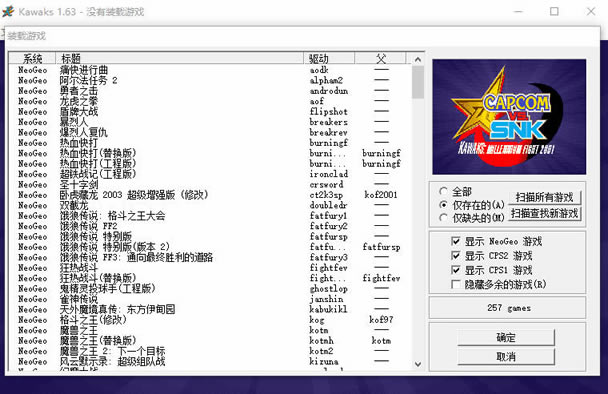Click the vertical scrollbar thumb of game list
Screen dimensions: 608x394
[418, 82]
